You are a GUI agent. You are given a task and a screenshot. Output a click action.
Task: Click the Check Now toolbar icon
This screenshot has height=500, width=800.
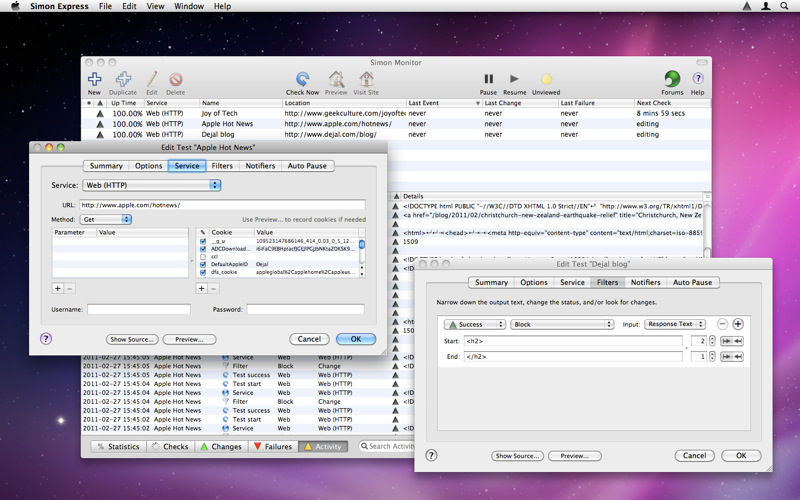303,79
